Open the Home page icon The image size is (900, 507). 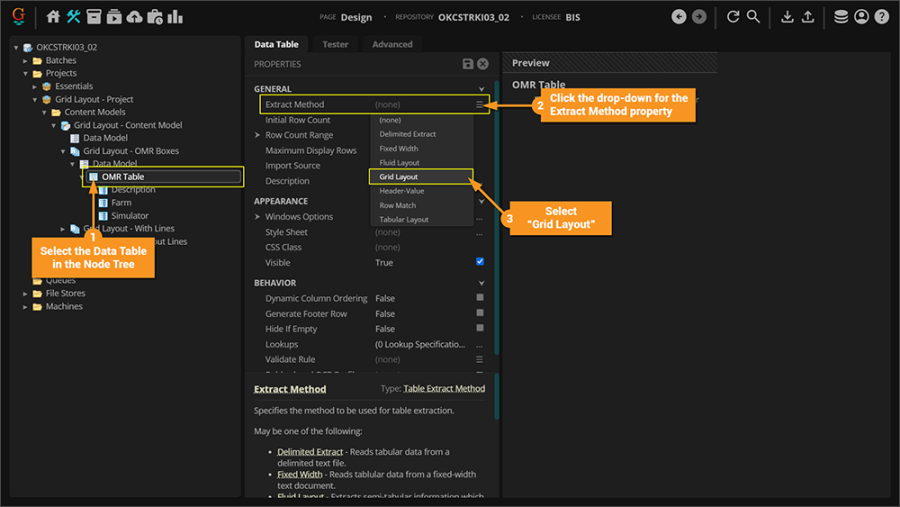(53, 17)
